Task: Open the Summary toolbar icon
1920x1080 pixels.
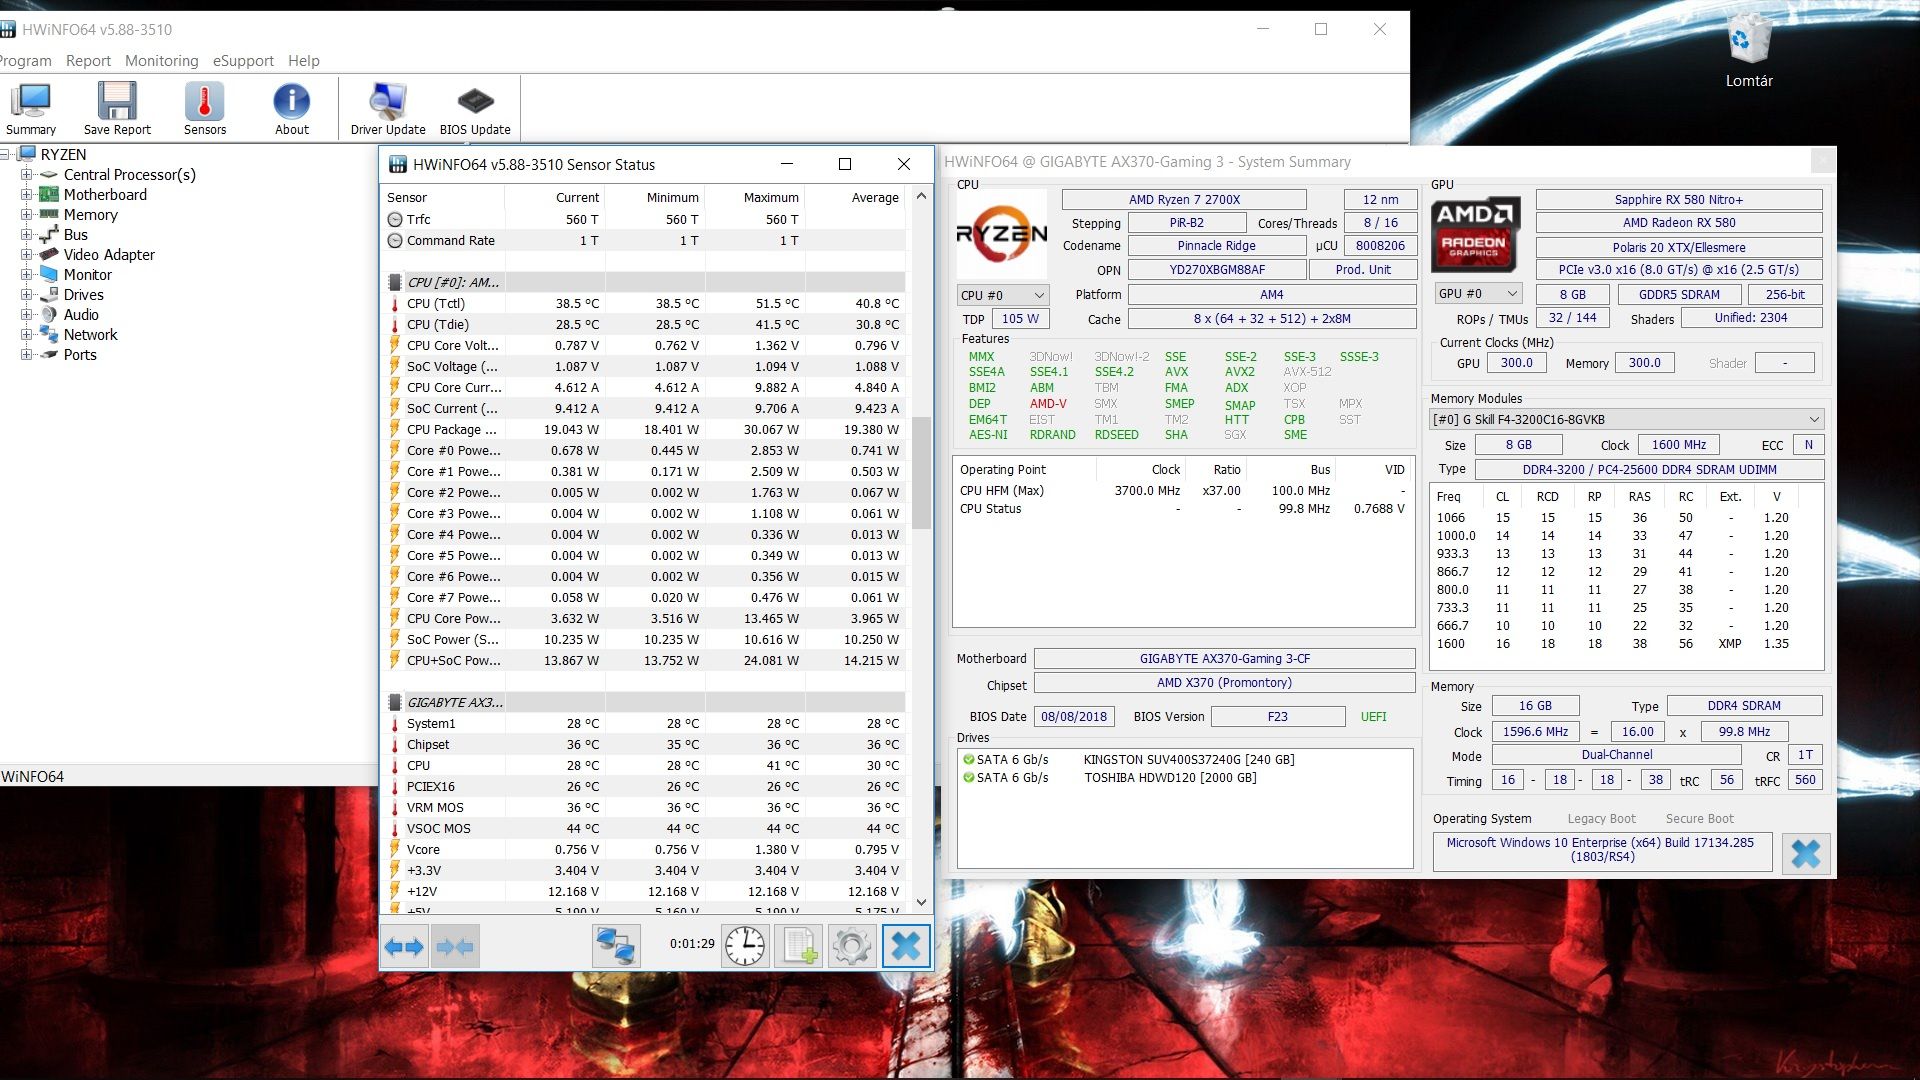Action: [31, 108]
